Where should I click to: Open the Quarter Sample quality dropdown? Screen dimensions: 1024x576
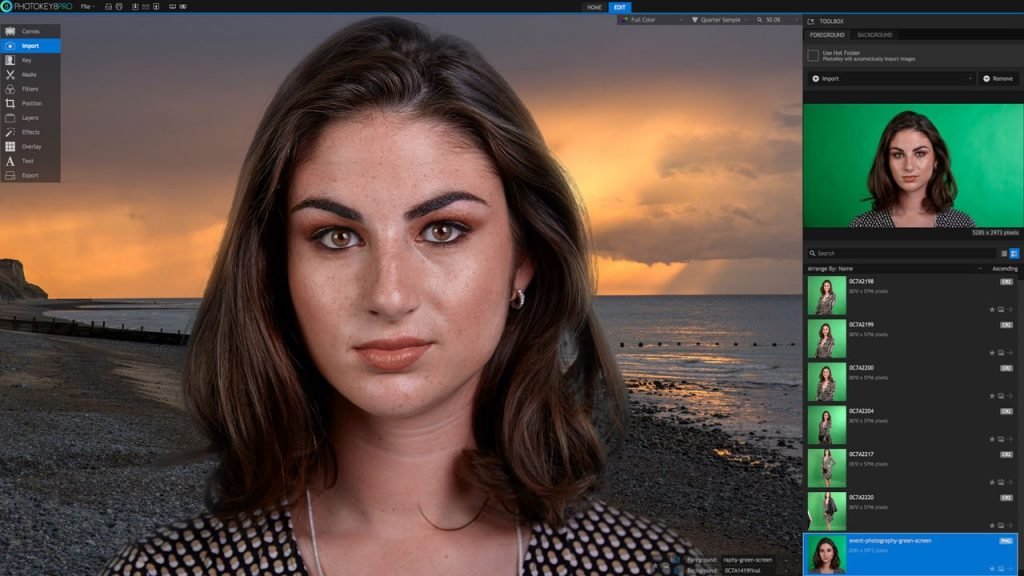[x=719, y=20]
